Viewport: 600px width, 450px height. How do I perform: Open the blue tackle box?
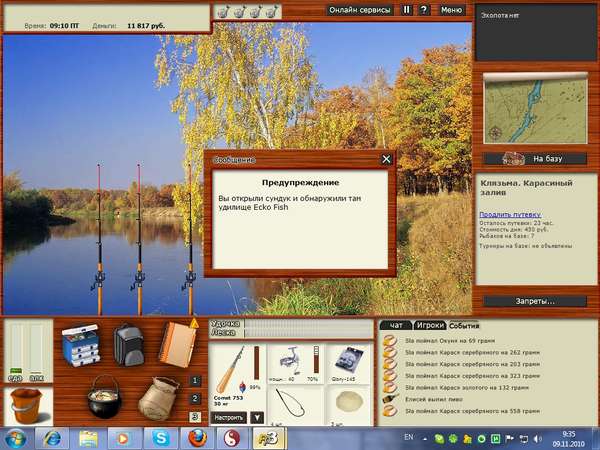(x=81, y=346)
